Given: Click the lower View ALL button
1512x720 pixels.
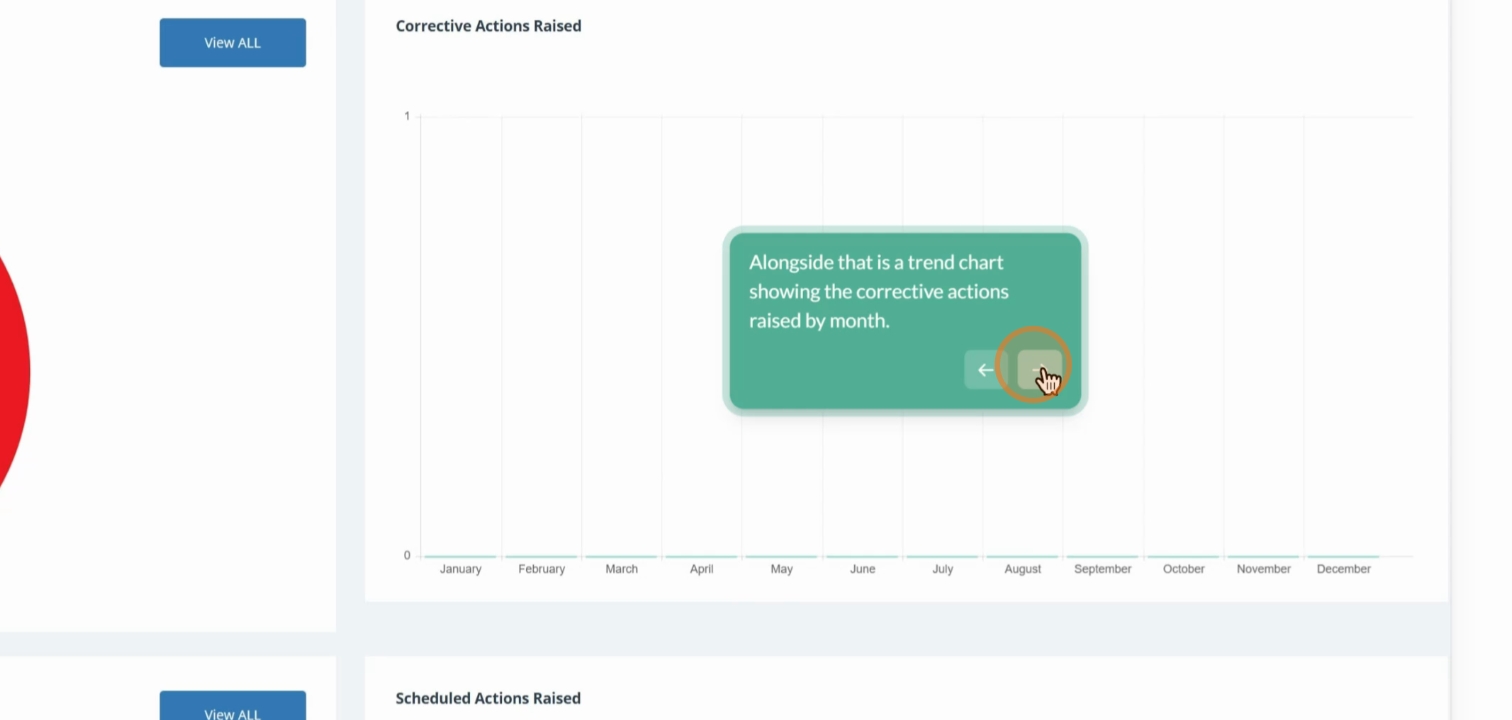Looking at the screenshot, I should pos(232,709).
